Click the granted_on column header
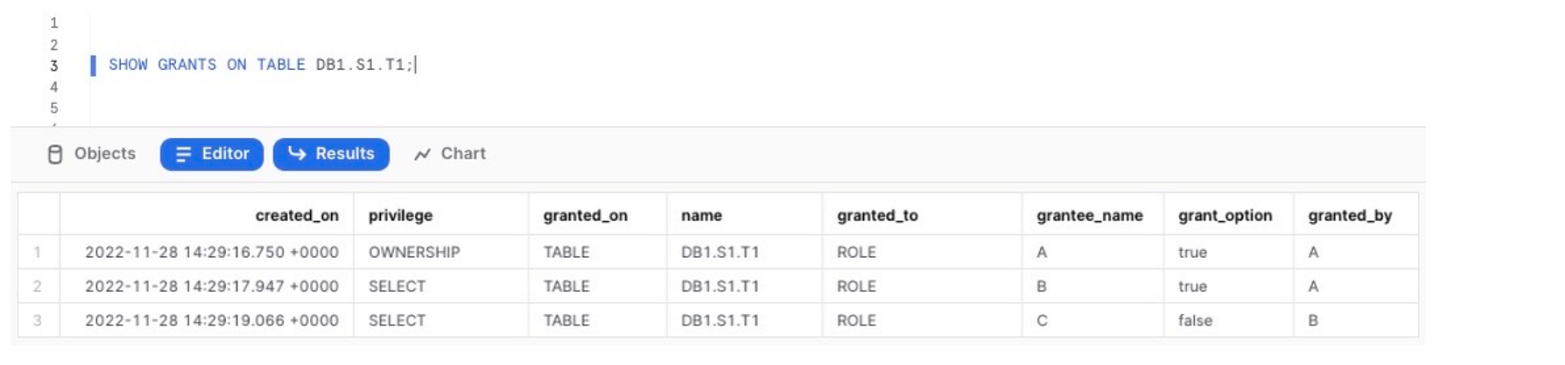 click(x=585, y=215)
